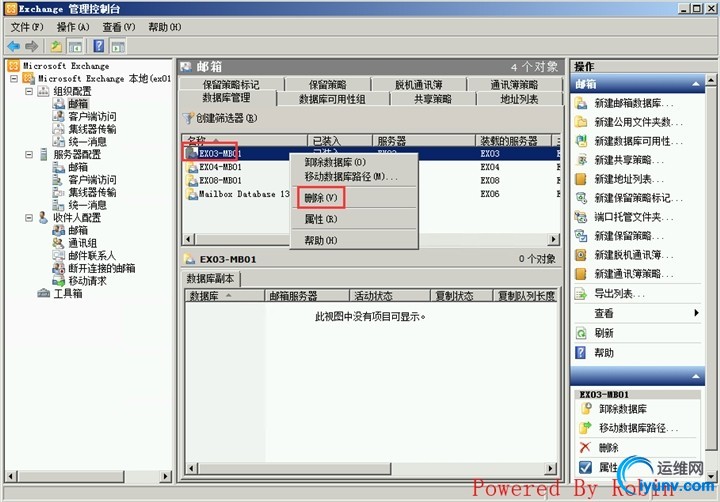Click right arrow of left tree scrollbar

click(x=165, y=476)
